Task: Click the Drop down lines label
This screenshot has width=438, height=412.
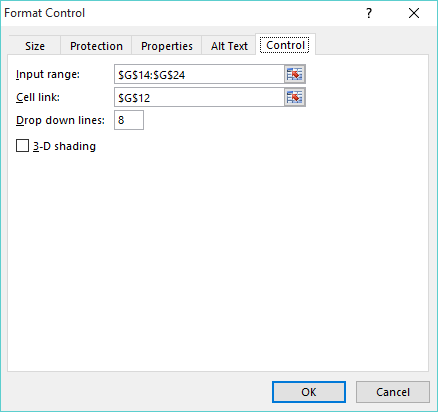Action: [x=60, y=120]
